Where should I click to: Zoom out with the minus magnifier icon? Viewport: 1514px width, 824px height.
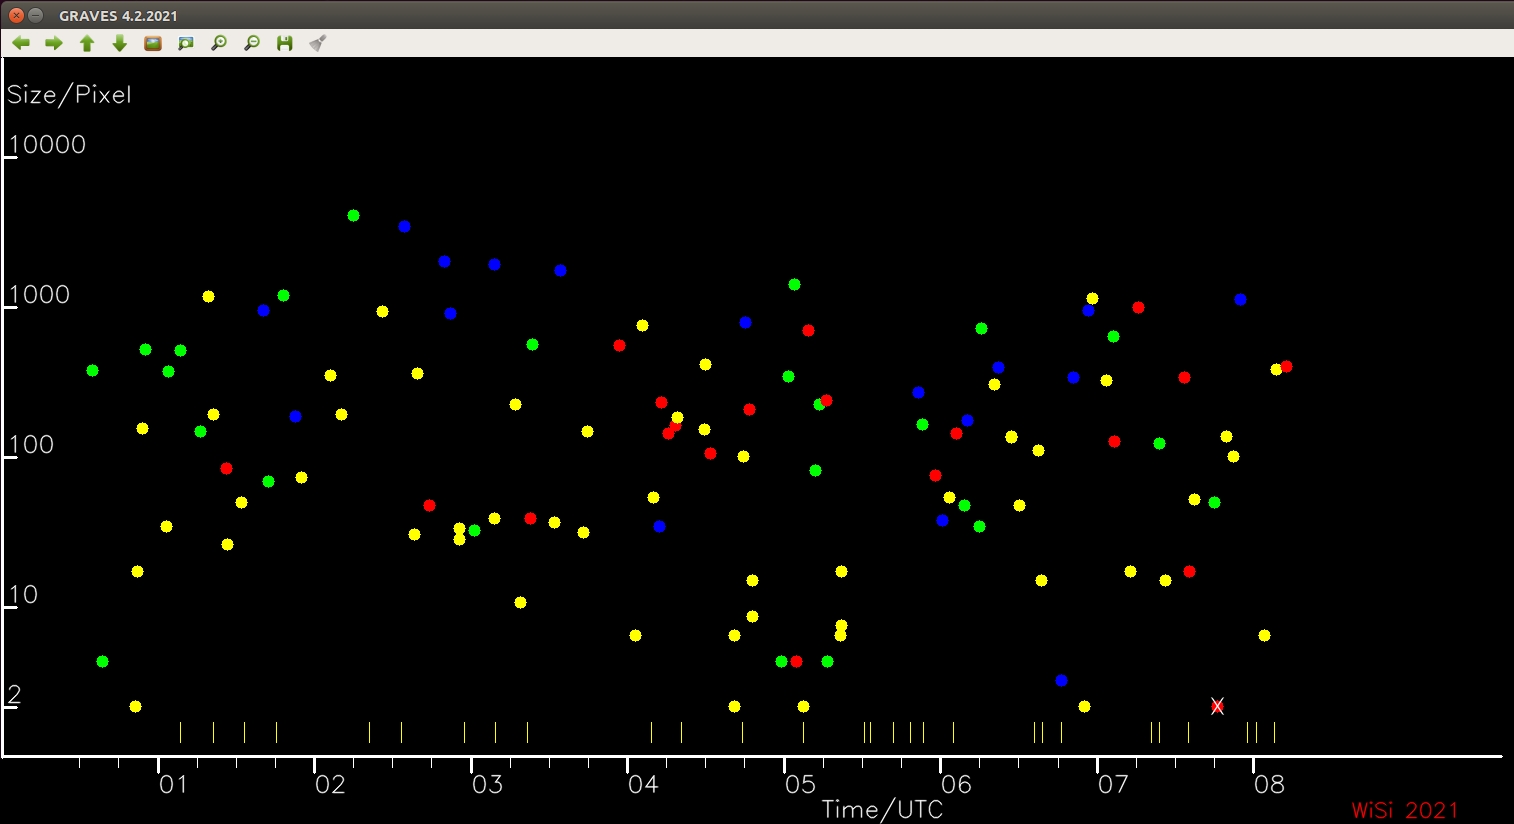[x=252, y=43]
